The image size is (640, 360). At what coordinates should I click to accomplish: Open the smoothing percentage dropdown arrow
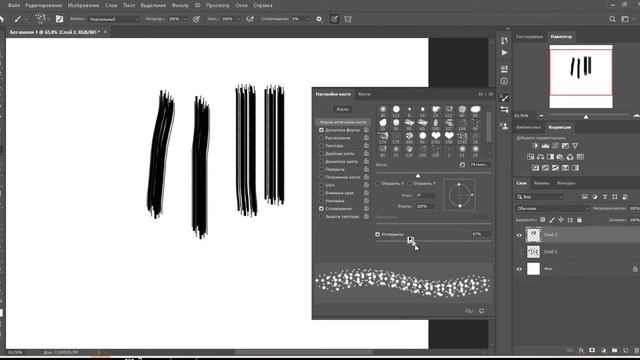pyautogui.click(x=308, y=19)
